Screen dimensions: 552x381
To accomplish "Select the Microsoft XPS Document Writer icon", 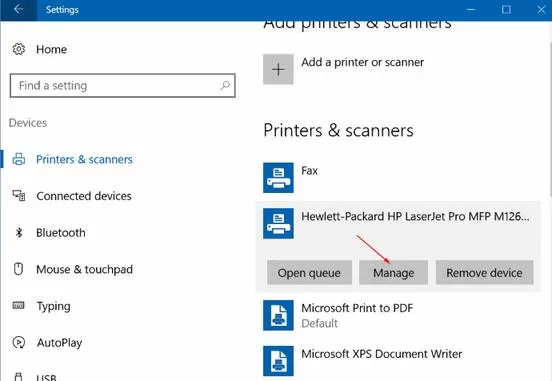I will tap(278, 361).
